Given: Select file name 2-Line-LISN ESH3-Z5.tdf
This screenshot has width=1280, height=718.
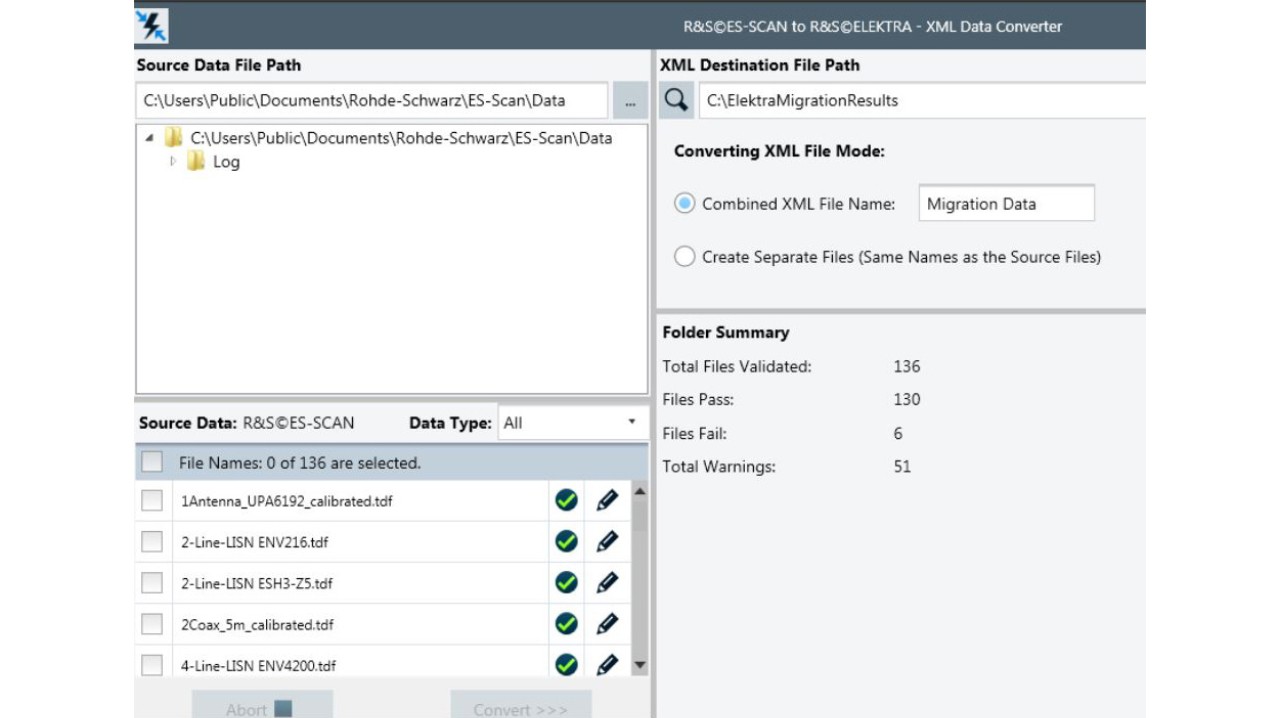Looking at the screenshot, I should tap(257, 583).
